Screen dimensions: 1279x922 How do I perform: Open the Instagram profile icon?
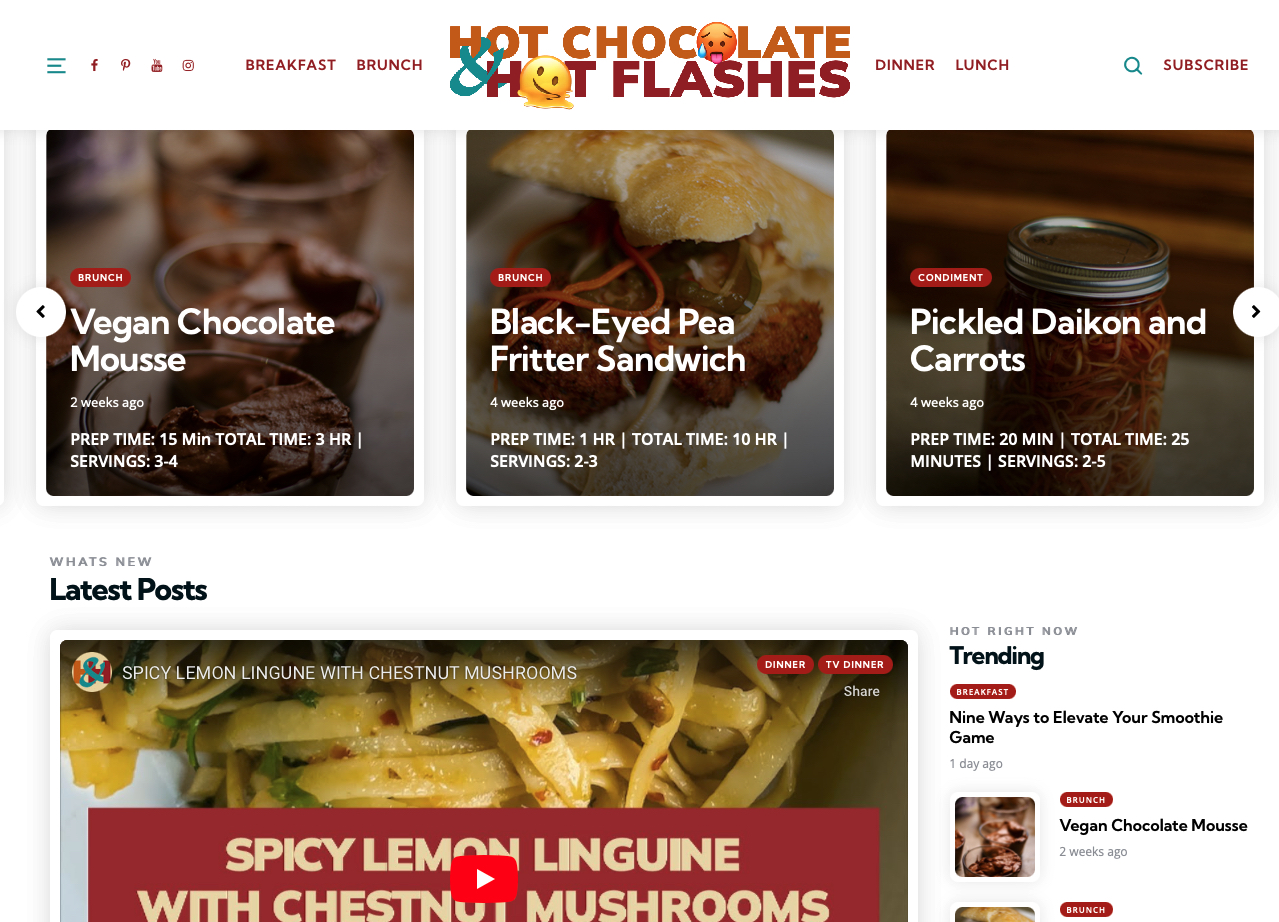[188, 66]
